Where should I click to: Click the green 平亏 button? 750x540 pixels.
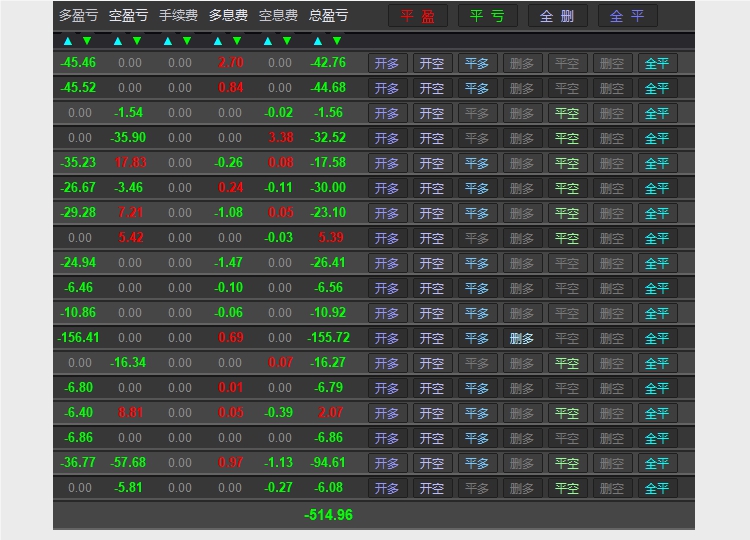pos(487,16)
